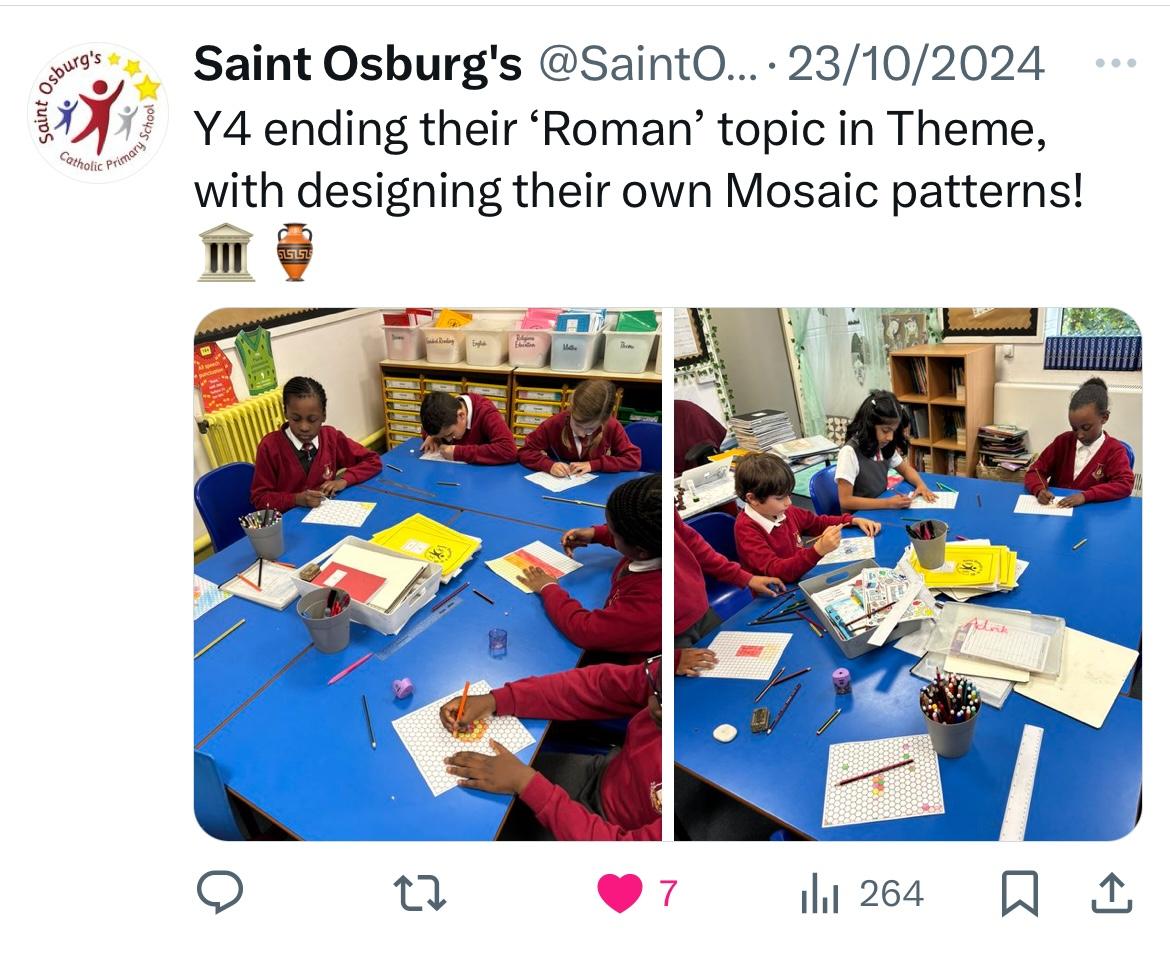1170x955 pixels.
Task: Click 'Y4 ending their' line of tweet
Action: (355, 129)
